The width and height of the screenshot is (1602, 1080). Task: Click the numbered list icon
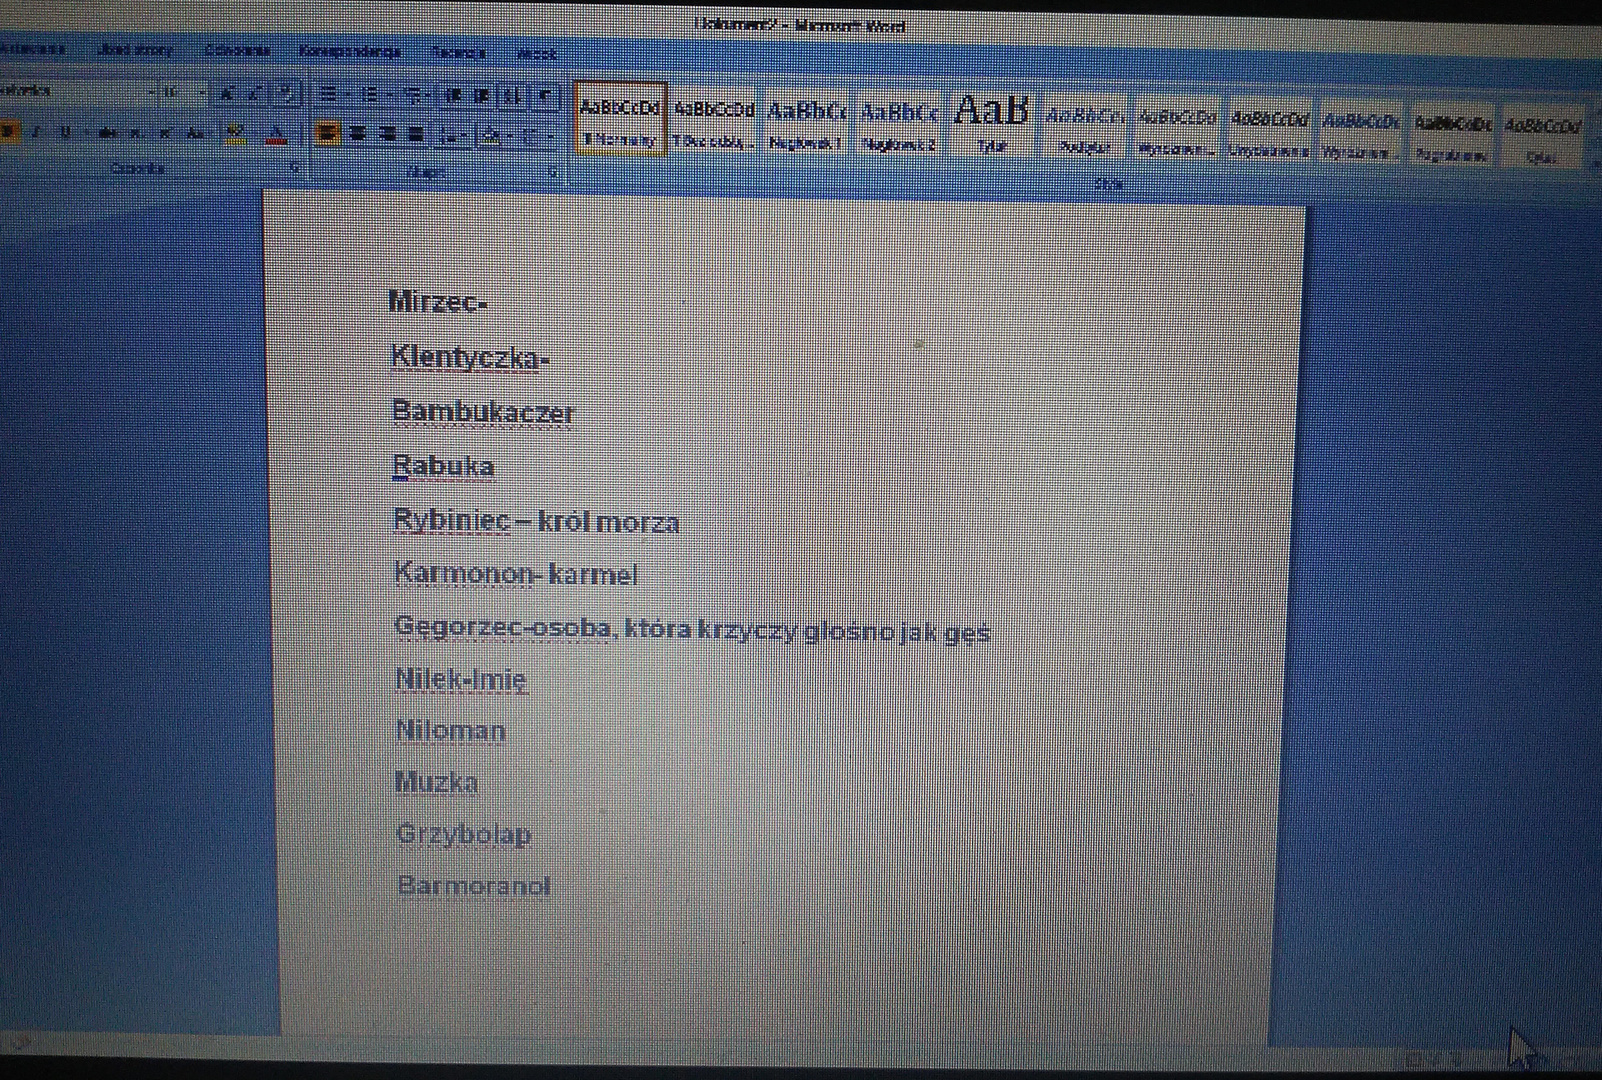[x=369, y=95]
